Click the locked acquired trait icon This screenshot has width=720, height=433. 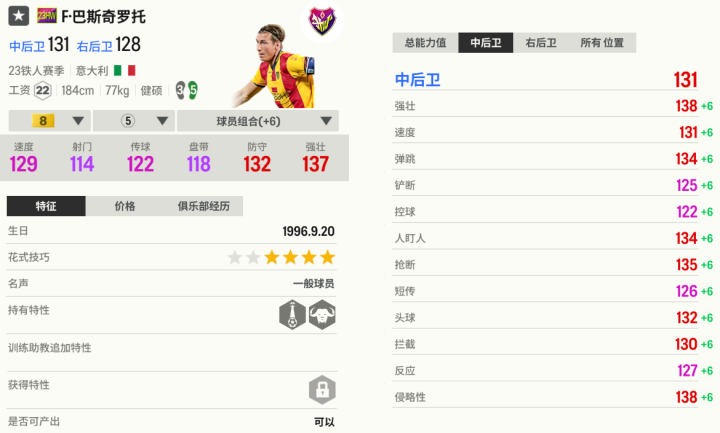pos(322,390)
